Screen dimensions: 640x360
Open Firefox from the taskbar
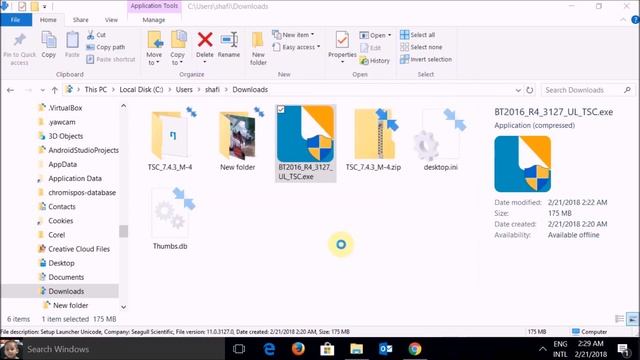point(298,349)
